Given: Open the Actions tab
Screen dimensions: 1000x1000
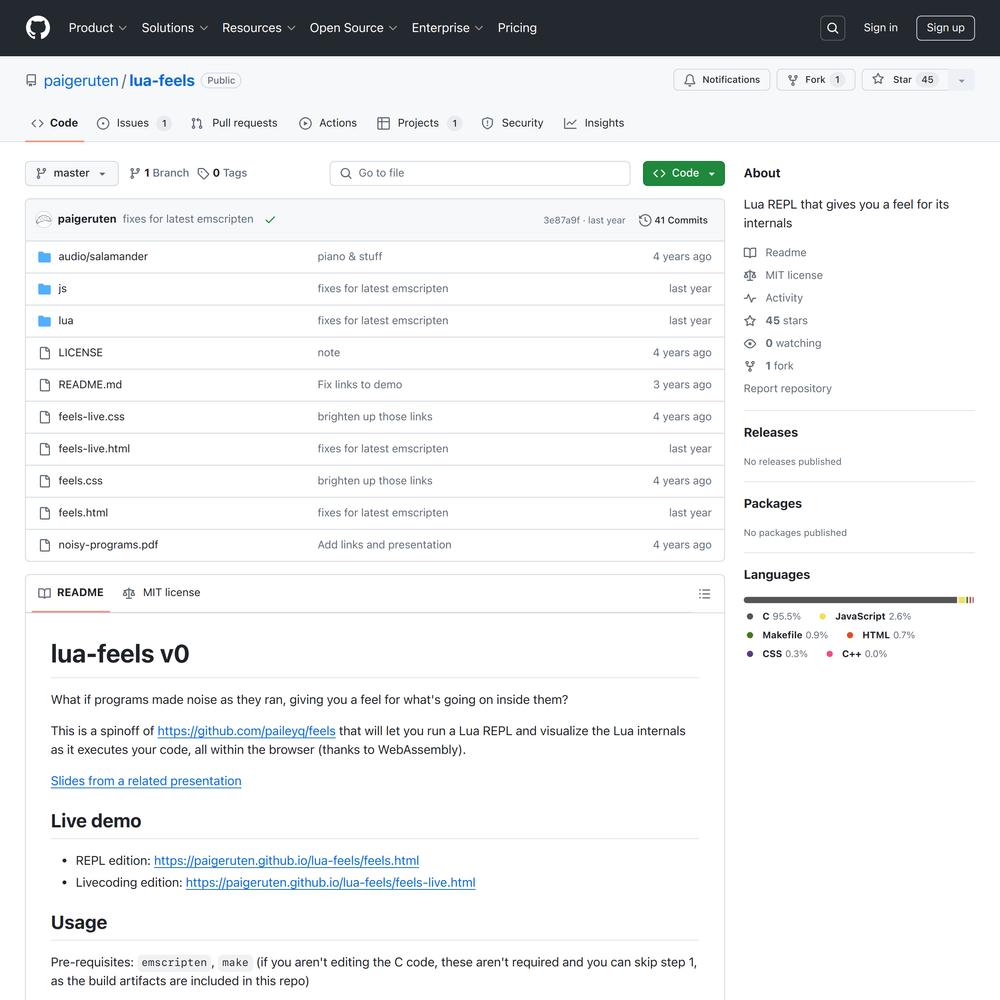Looking at the screenshot, I should (328, 123).
